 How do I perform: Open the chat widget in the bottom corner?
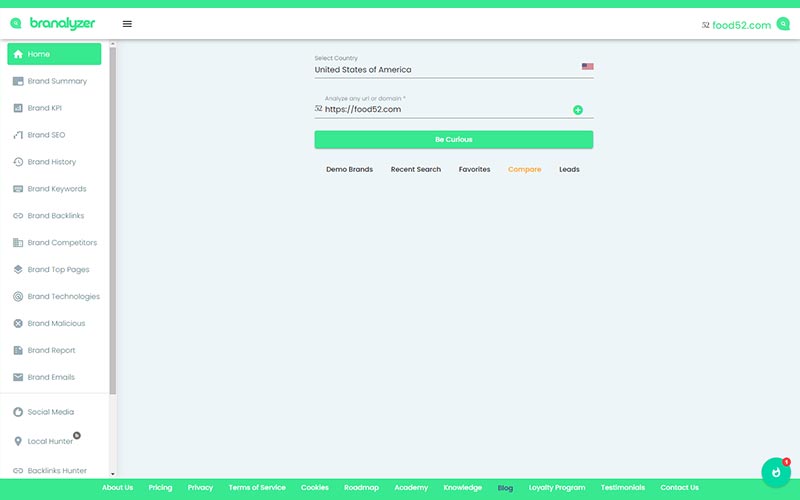776,472
